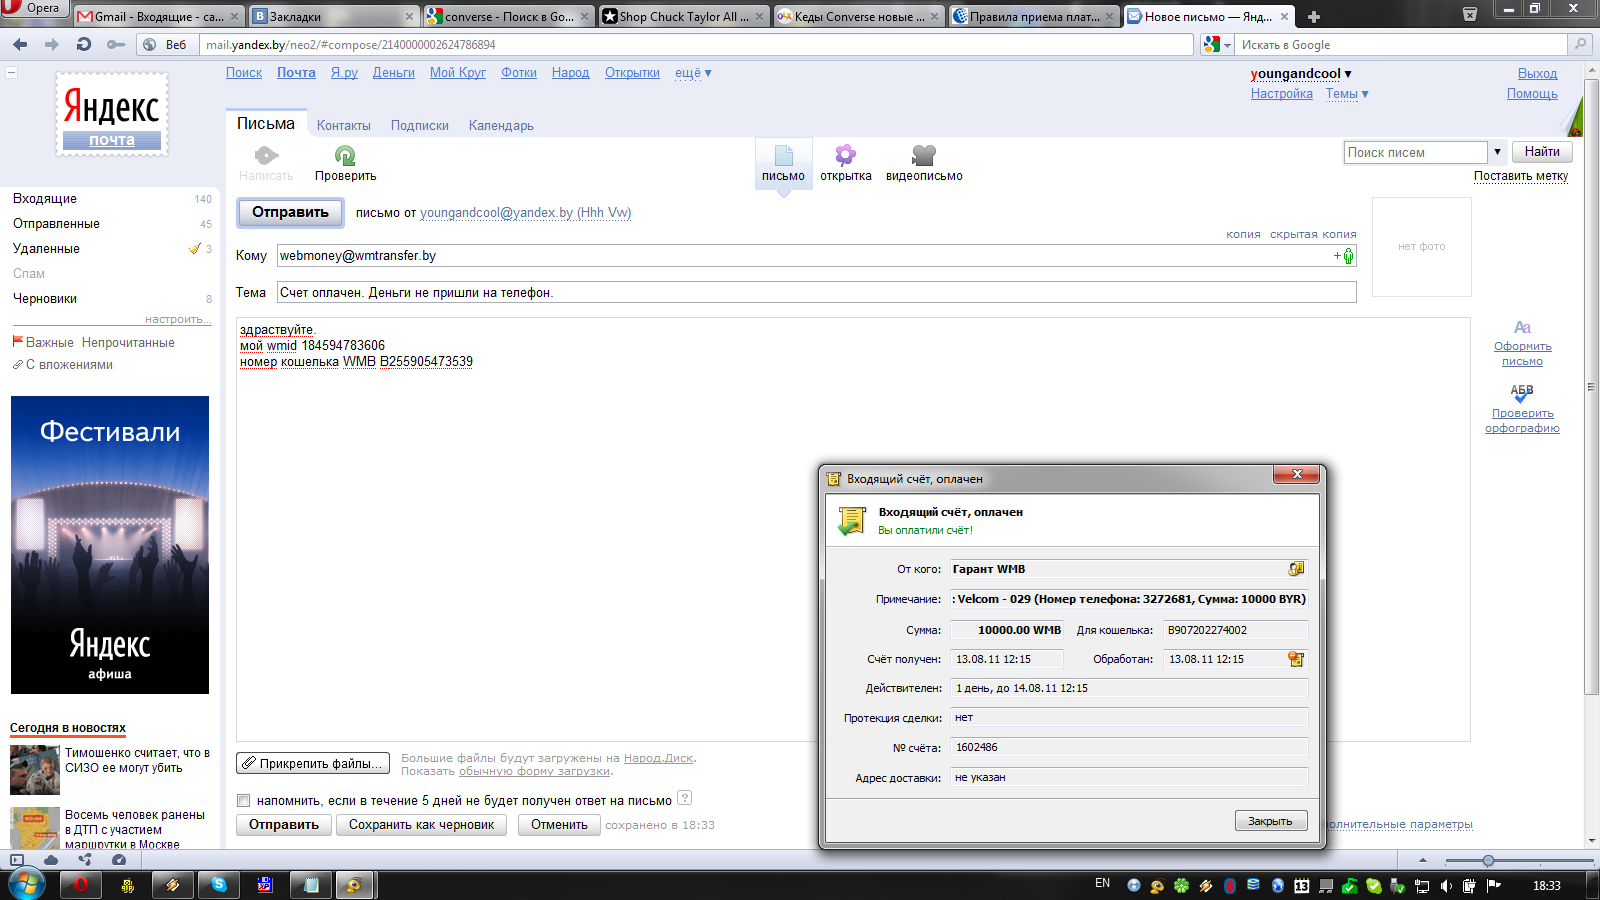Open the Деньги service link
This screenshot has width=1600, height=900.
pos(394,73)
